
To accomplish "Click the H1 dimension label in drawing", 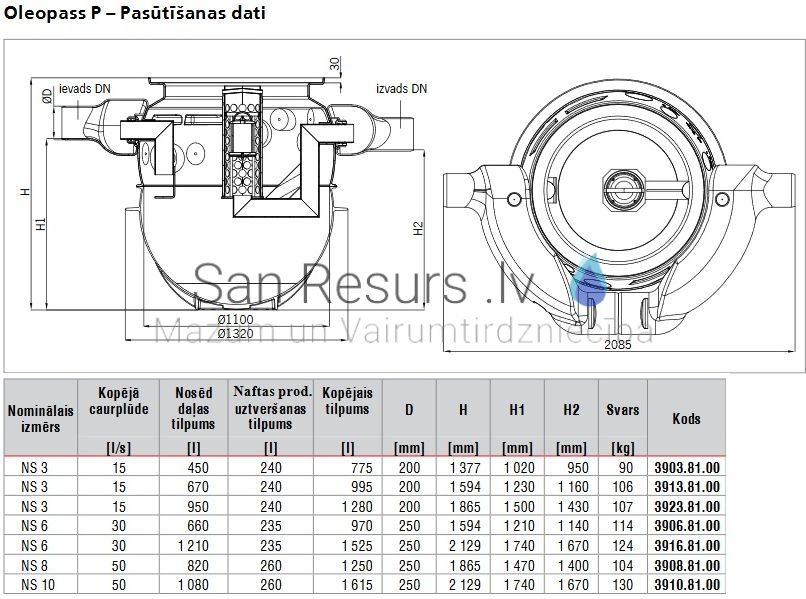I will 41,224.
